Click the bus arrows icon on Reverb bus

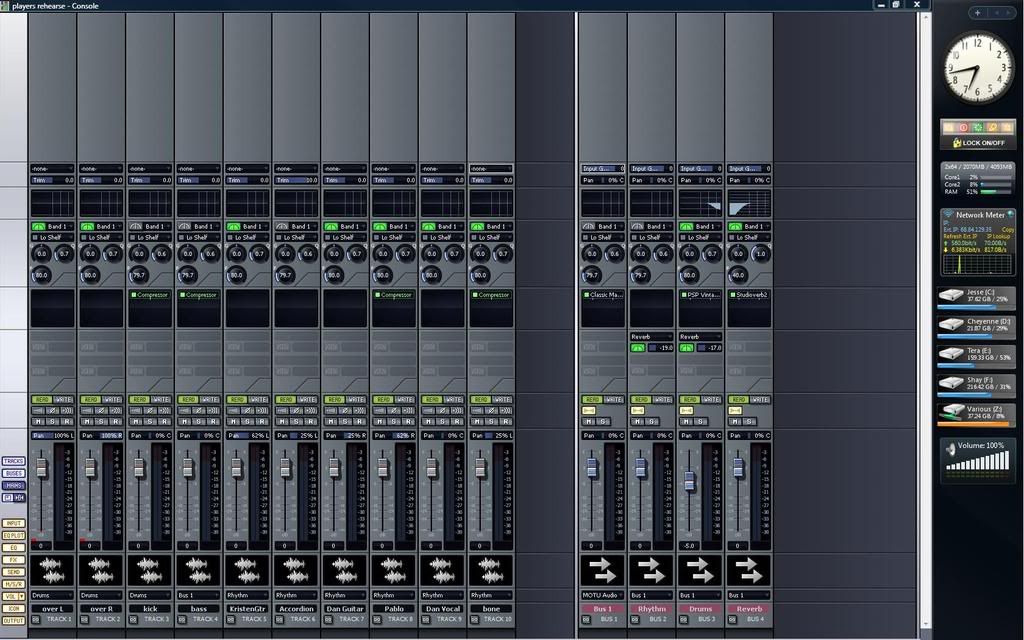(748, 570)
